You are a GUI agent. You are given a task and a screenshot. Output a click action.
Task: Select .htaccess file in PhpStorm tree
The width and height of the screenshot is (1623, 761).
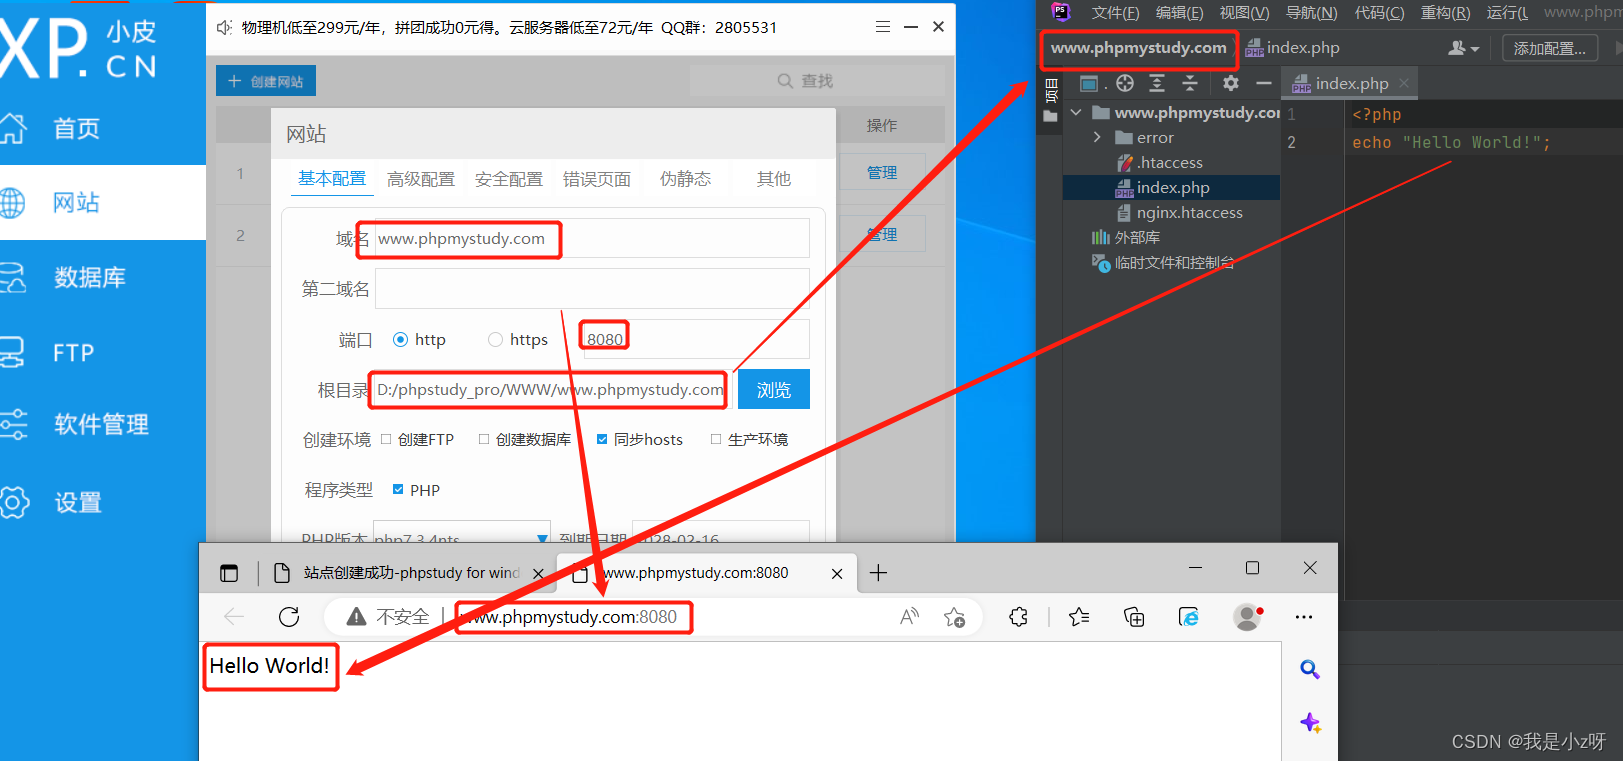coord(1170,163)
